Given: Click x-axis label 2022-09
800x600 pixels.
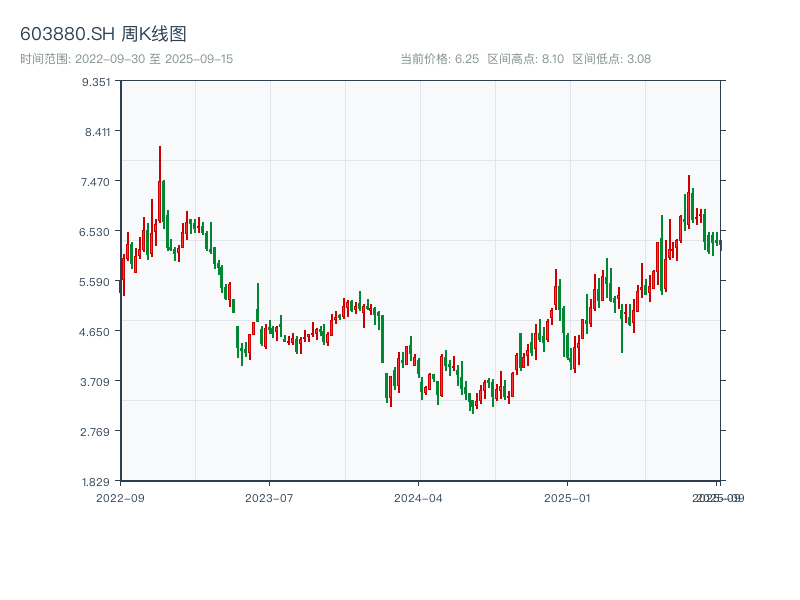Looking at the screenshot, I should click(x=120, y=498).
